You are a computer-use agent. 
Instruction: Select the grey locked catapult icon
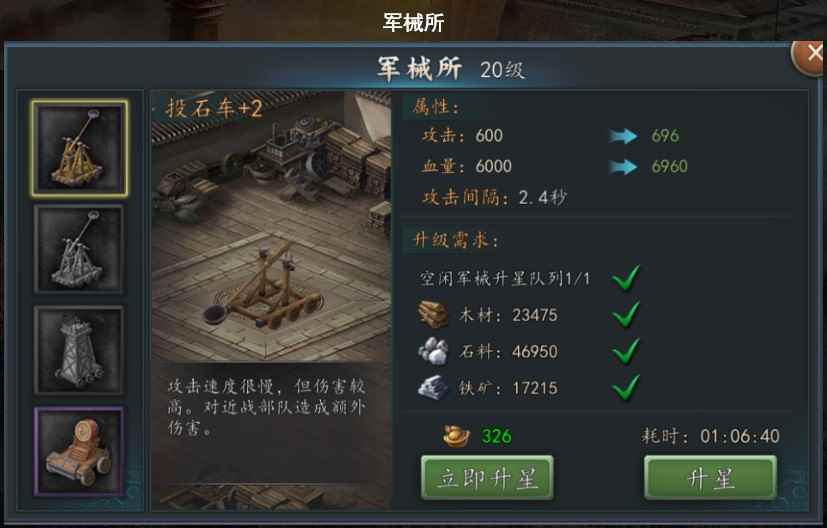pos(79,249)
